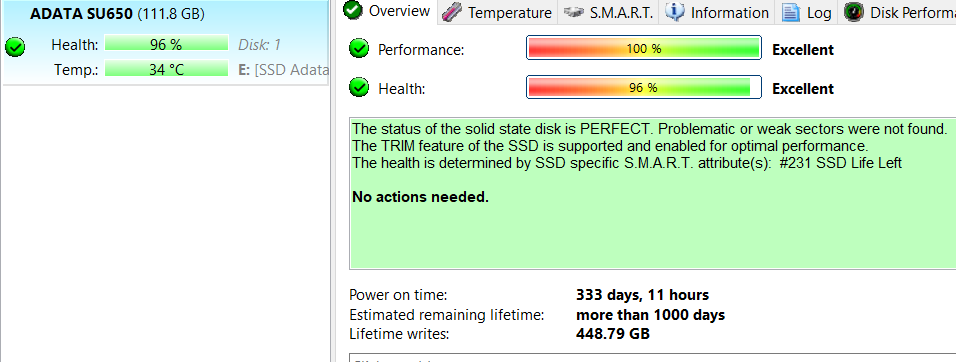
Task: Click the Temperature tab thermometer icon
Action: tap(451, 12)
